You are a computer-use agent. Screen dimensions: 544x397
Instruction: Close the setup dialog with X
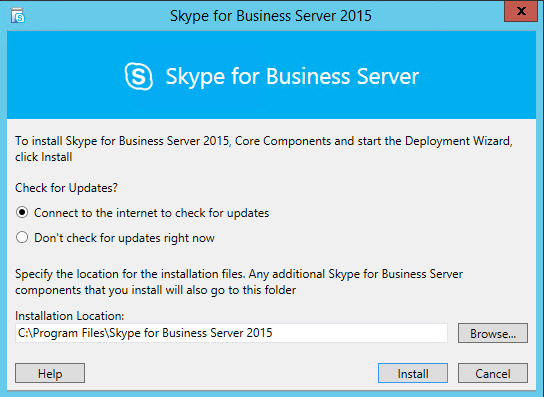(521, 11)
